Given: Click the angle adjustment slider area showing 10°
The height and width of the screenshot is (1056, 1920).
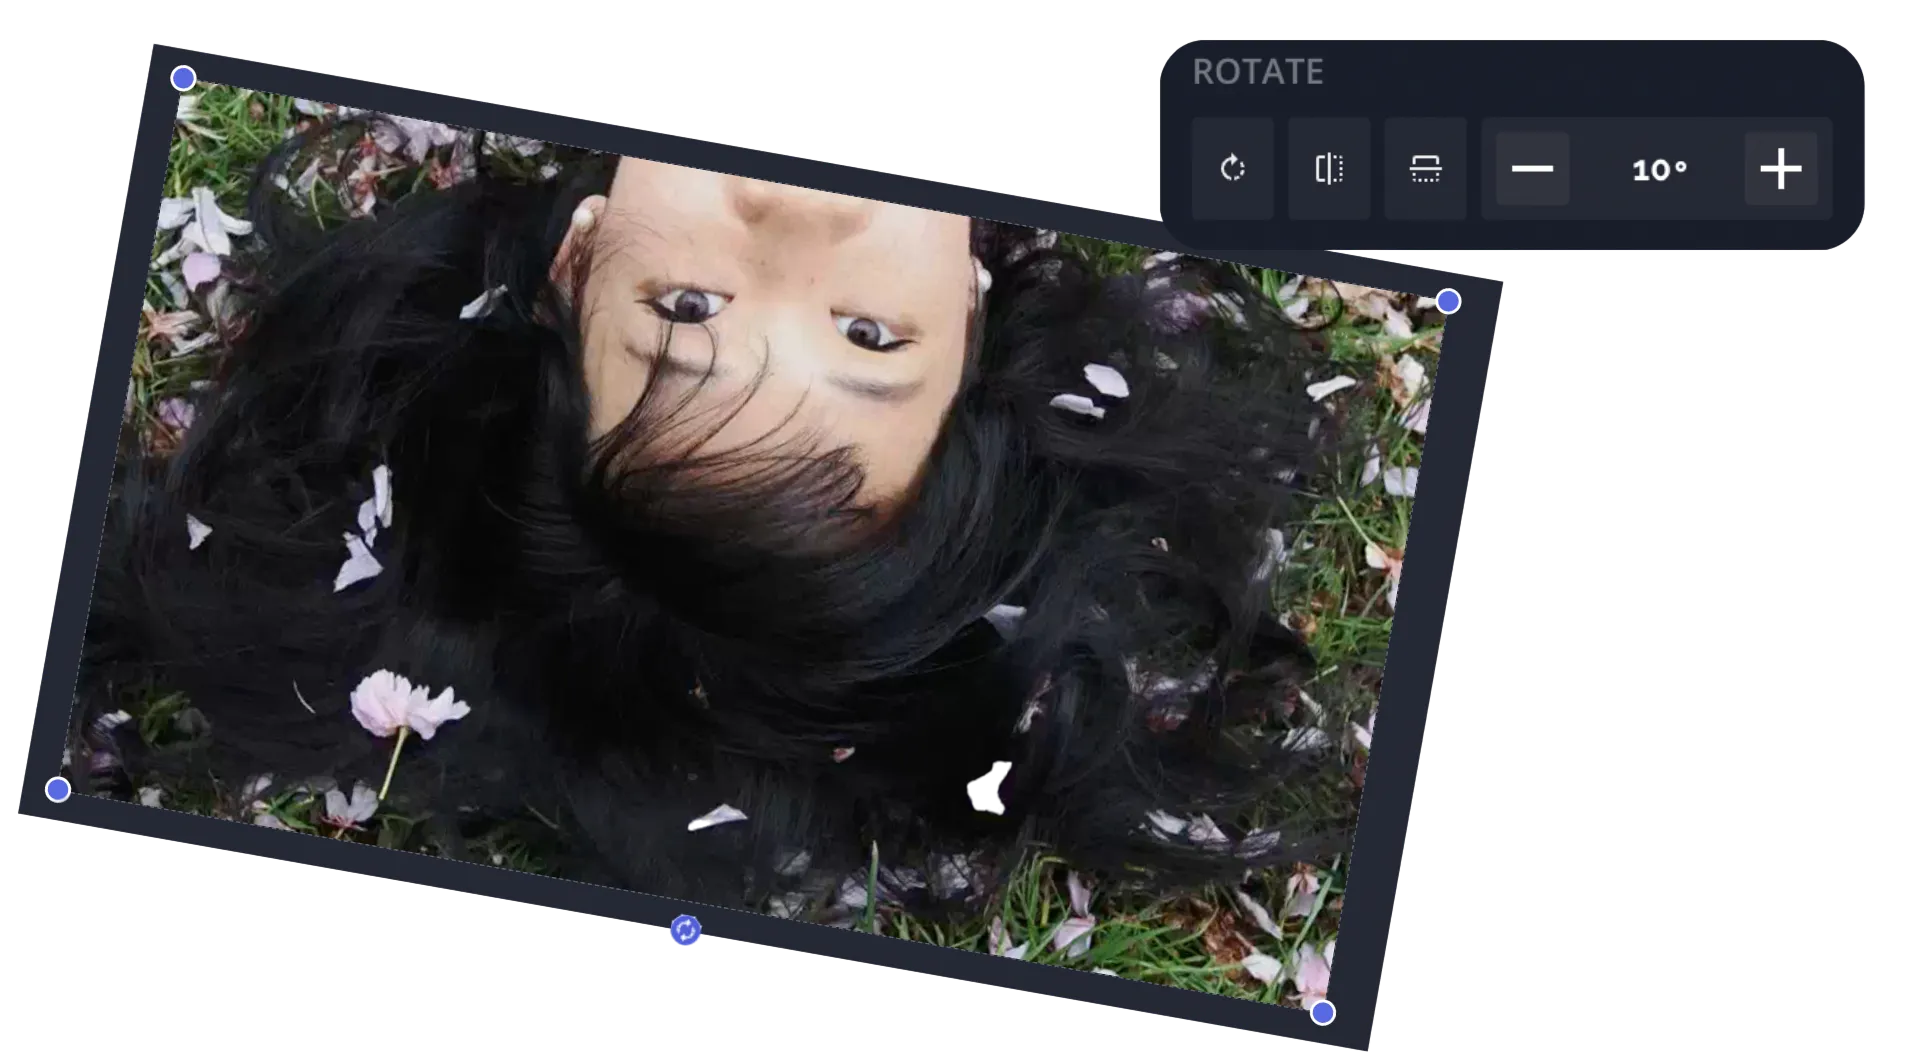Looking at the screenshot, I should 1658,168.
